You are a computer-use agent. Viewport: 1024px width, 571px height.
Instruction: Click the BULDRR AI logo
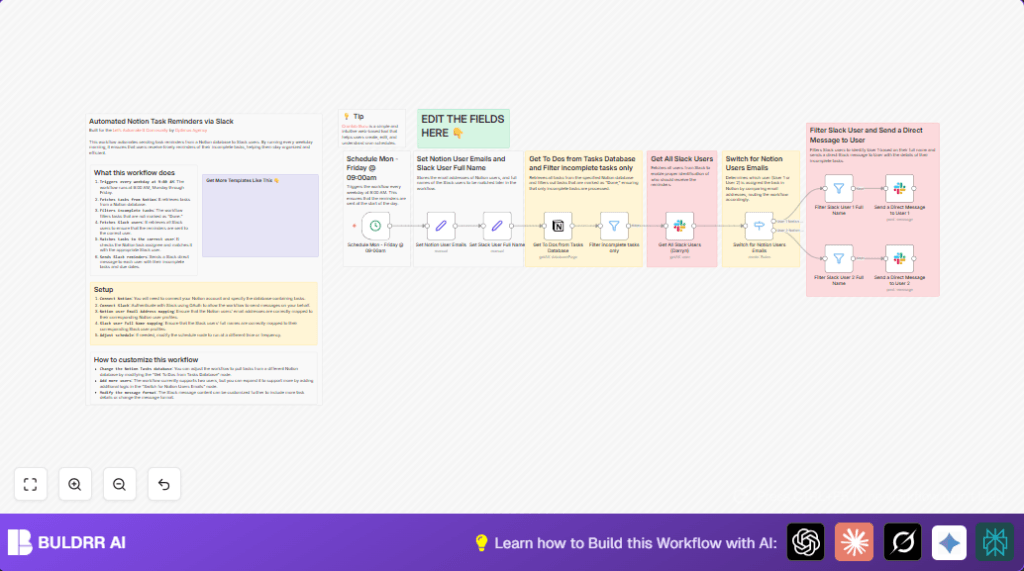[67, 542]
